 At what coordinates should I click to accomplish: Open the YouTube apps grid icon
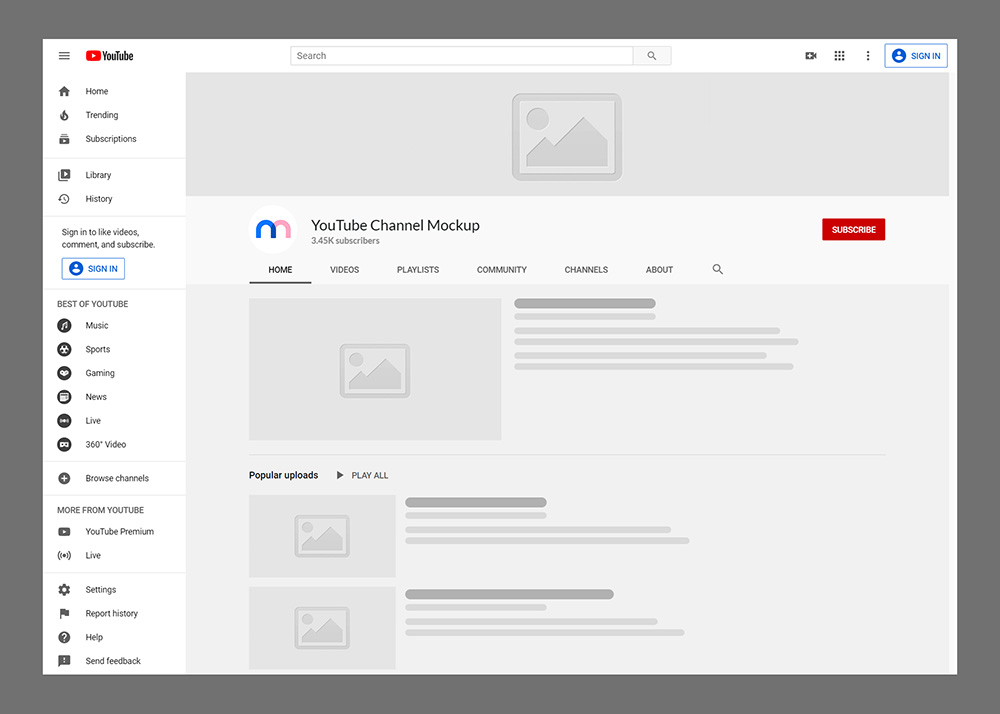839,56
